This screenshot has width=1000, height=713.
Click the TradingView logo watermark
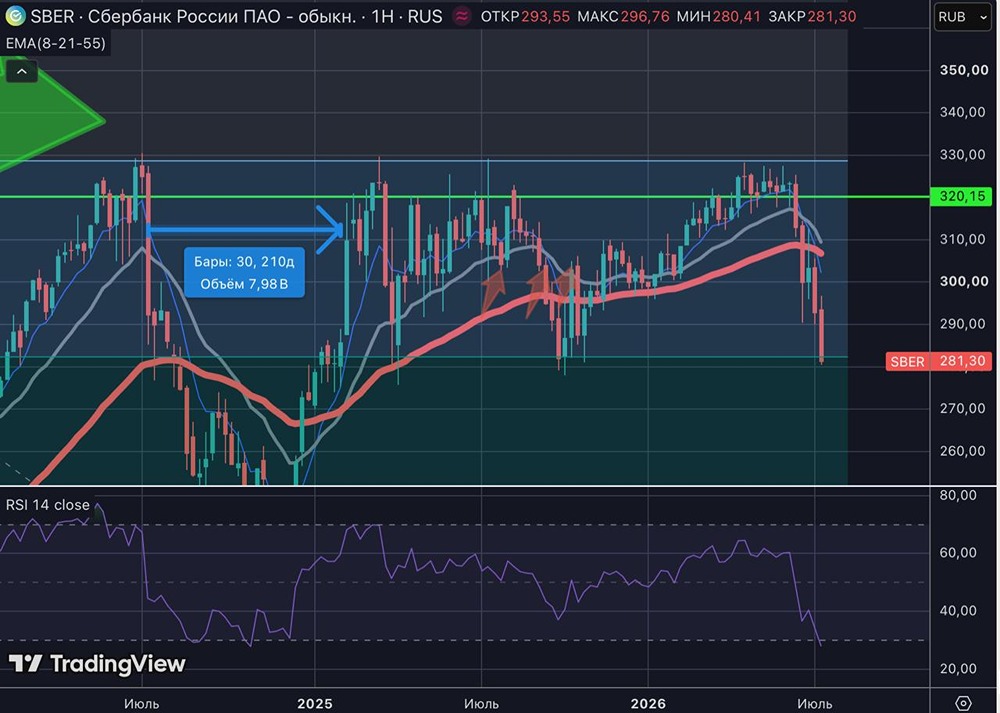point(97,664)
